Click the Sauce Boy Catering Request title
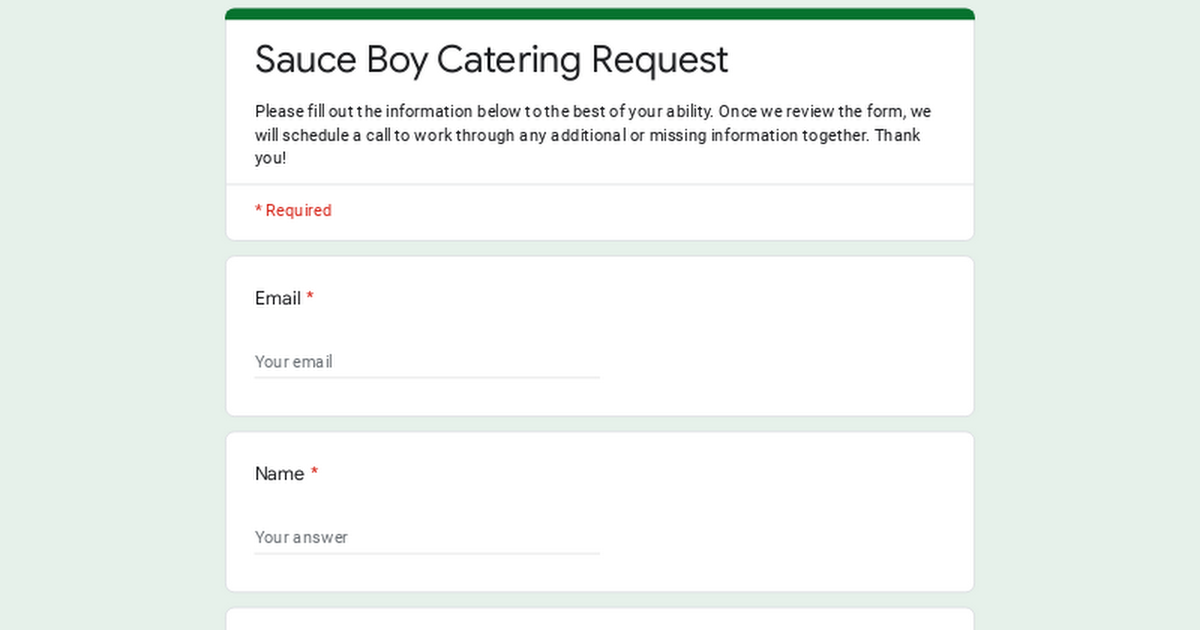This screenshot has height=630, width=1200. [x=491, y=60]
